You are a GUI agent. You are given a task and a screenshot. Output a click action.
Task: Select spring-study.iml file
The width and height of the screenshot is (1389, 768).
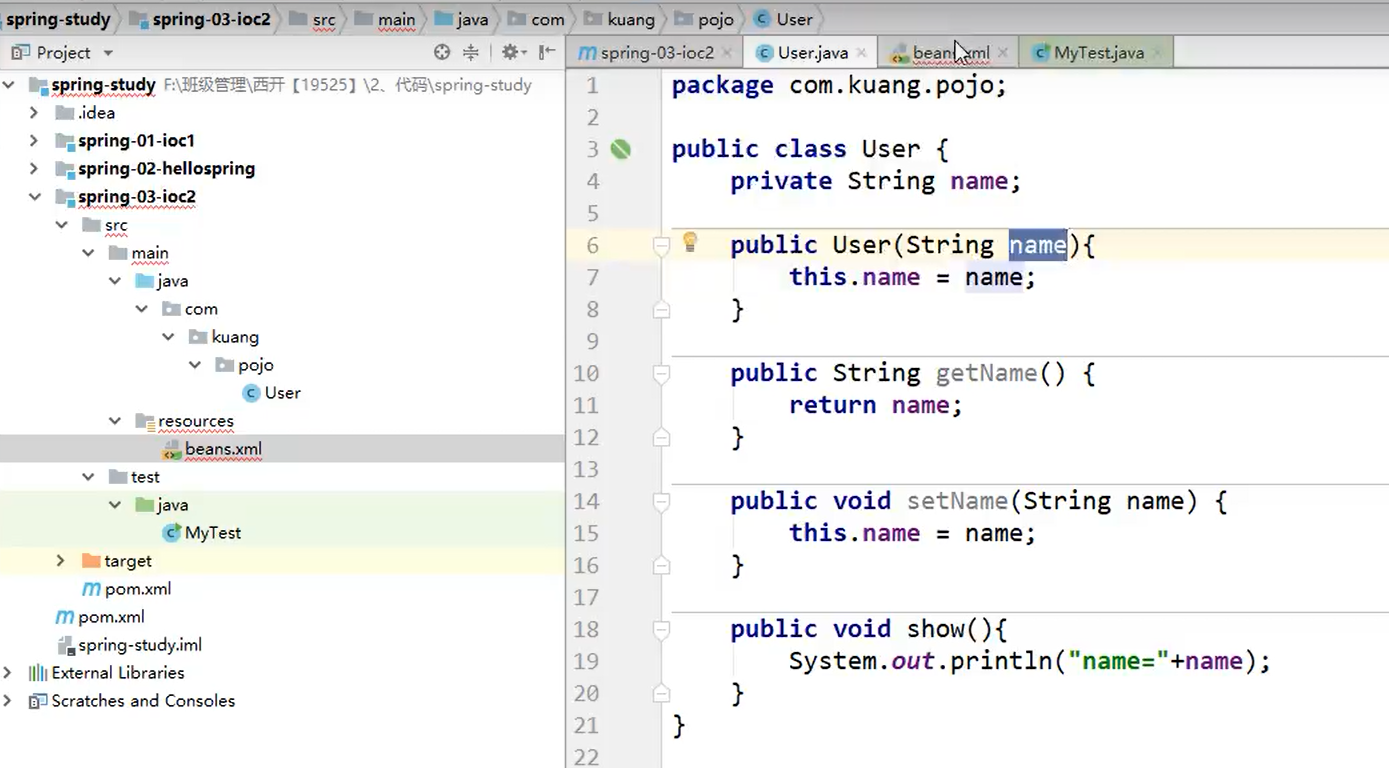tap(130, 645)
